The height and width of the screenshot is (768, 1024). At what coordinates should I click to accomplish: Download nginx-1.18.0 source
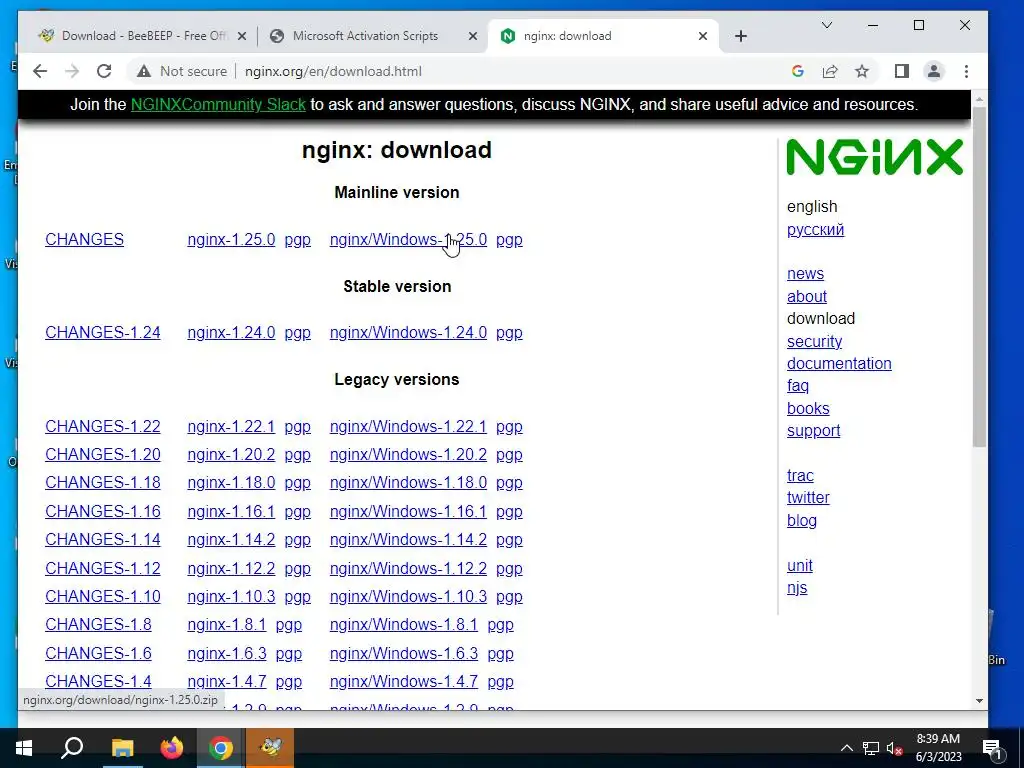click(x=231, y=483)
